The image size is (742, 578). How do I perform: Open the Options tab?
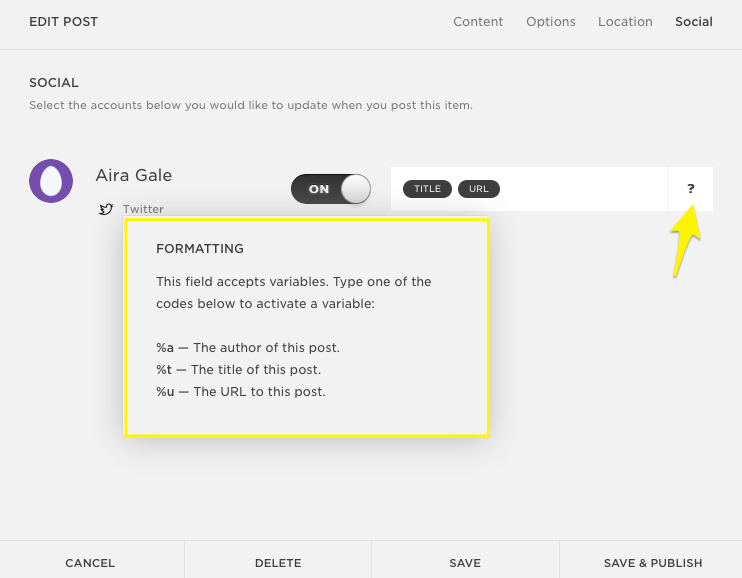pyautogui.click(x=551, y=22)
